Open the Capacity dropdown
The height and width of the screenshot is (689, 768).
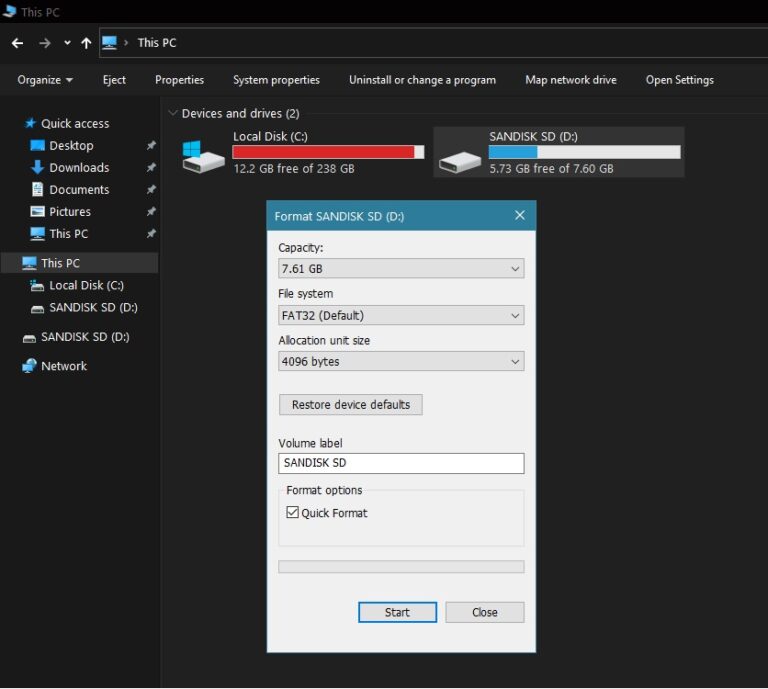click(x=400, y=269)
